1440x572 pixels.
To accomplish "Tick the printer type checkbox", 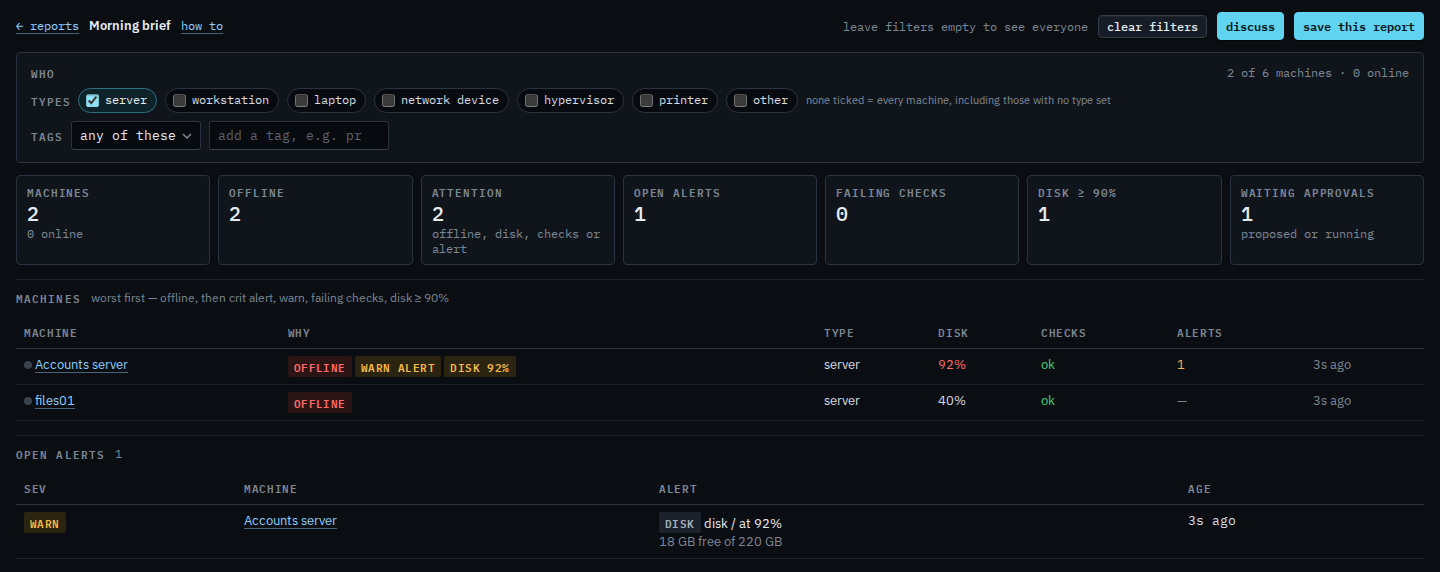I will tap(647, 100).
